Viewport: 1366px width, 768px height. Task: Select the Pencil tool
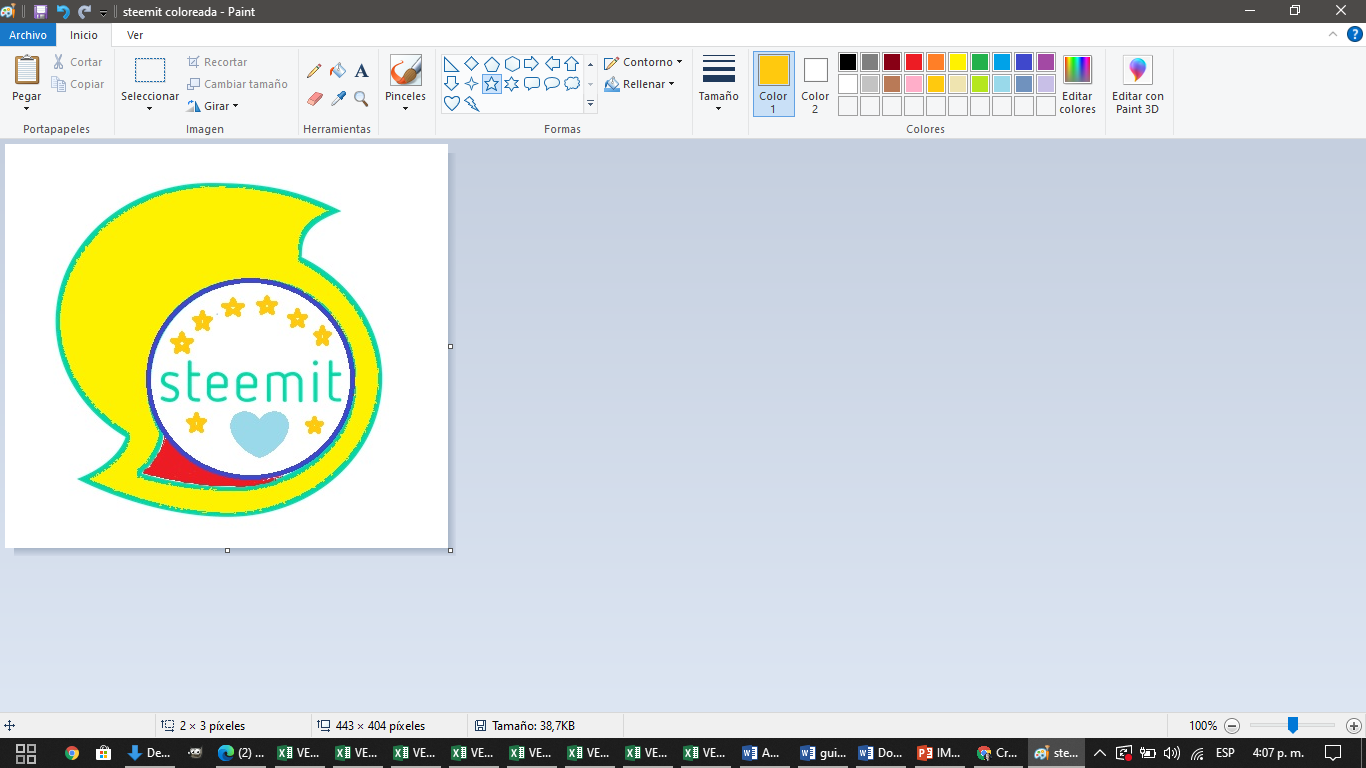[314, 71]
